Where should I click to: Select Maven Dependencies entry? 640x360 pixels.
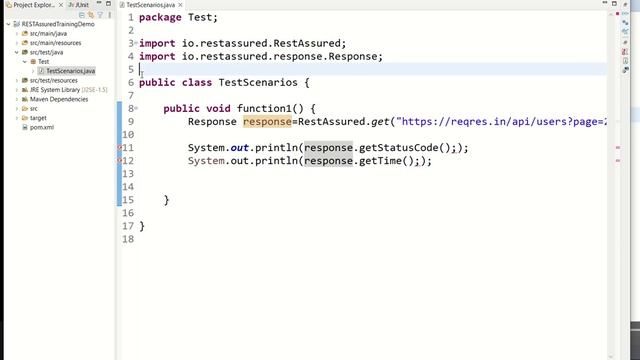click(59, 99)
